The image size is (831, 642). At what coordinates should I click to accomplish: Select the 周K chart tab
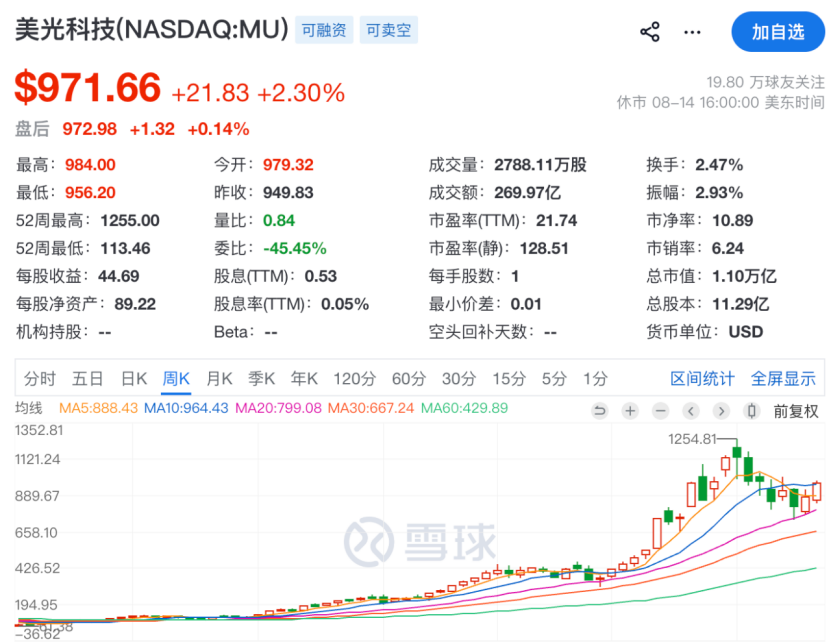tap(176, 379)
